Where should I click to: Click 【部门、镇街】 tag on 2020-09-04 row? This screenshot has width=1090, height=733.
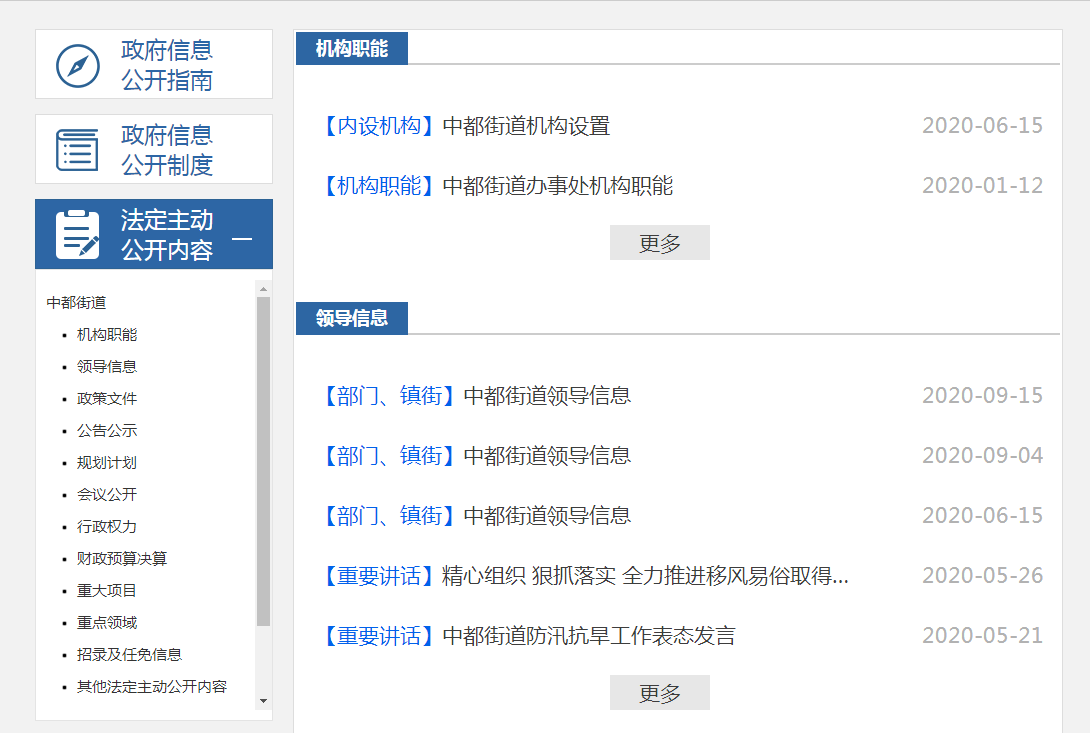389,456
